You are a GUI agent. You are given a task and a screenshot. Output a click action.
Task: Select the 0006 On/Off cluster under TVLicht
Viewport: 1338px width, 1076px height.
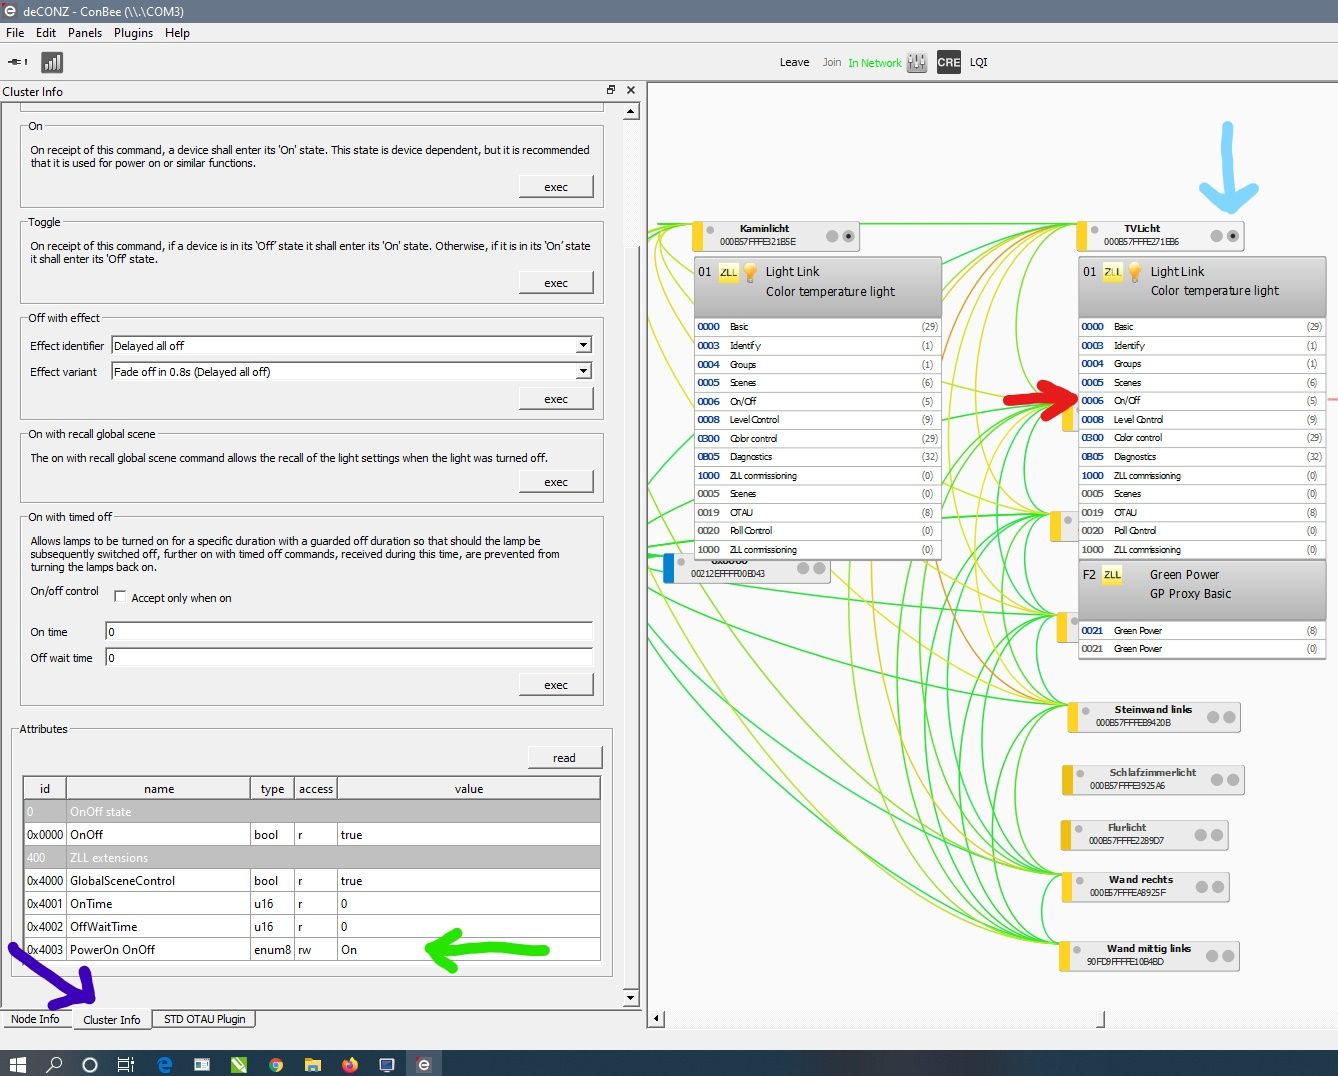tap(1202, 400)
